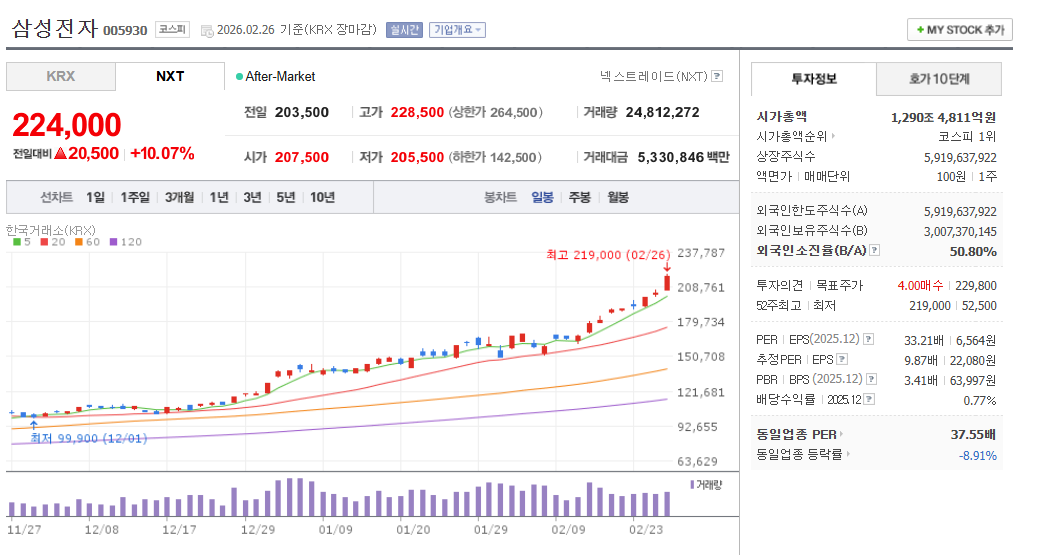This screenshot has width=1039, height=555.
Task: Select the 주봉 candlestick chart
Action: coord(580,197)
